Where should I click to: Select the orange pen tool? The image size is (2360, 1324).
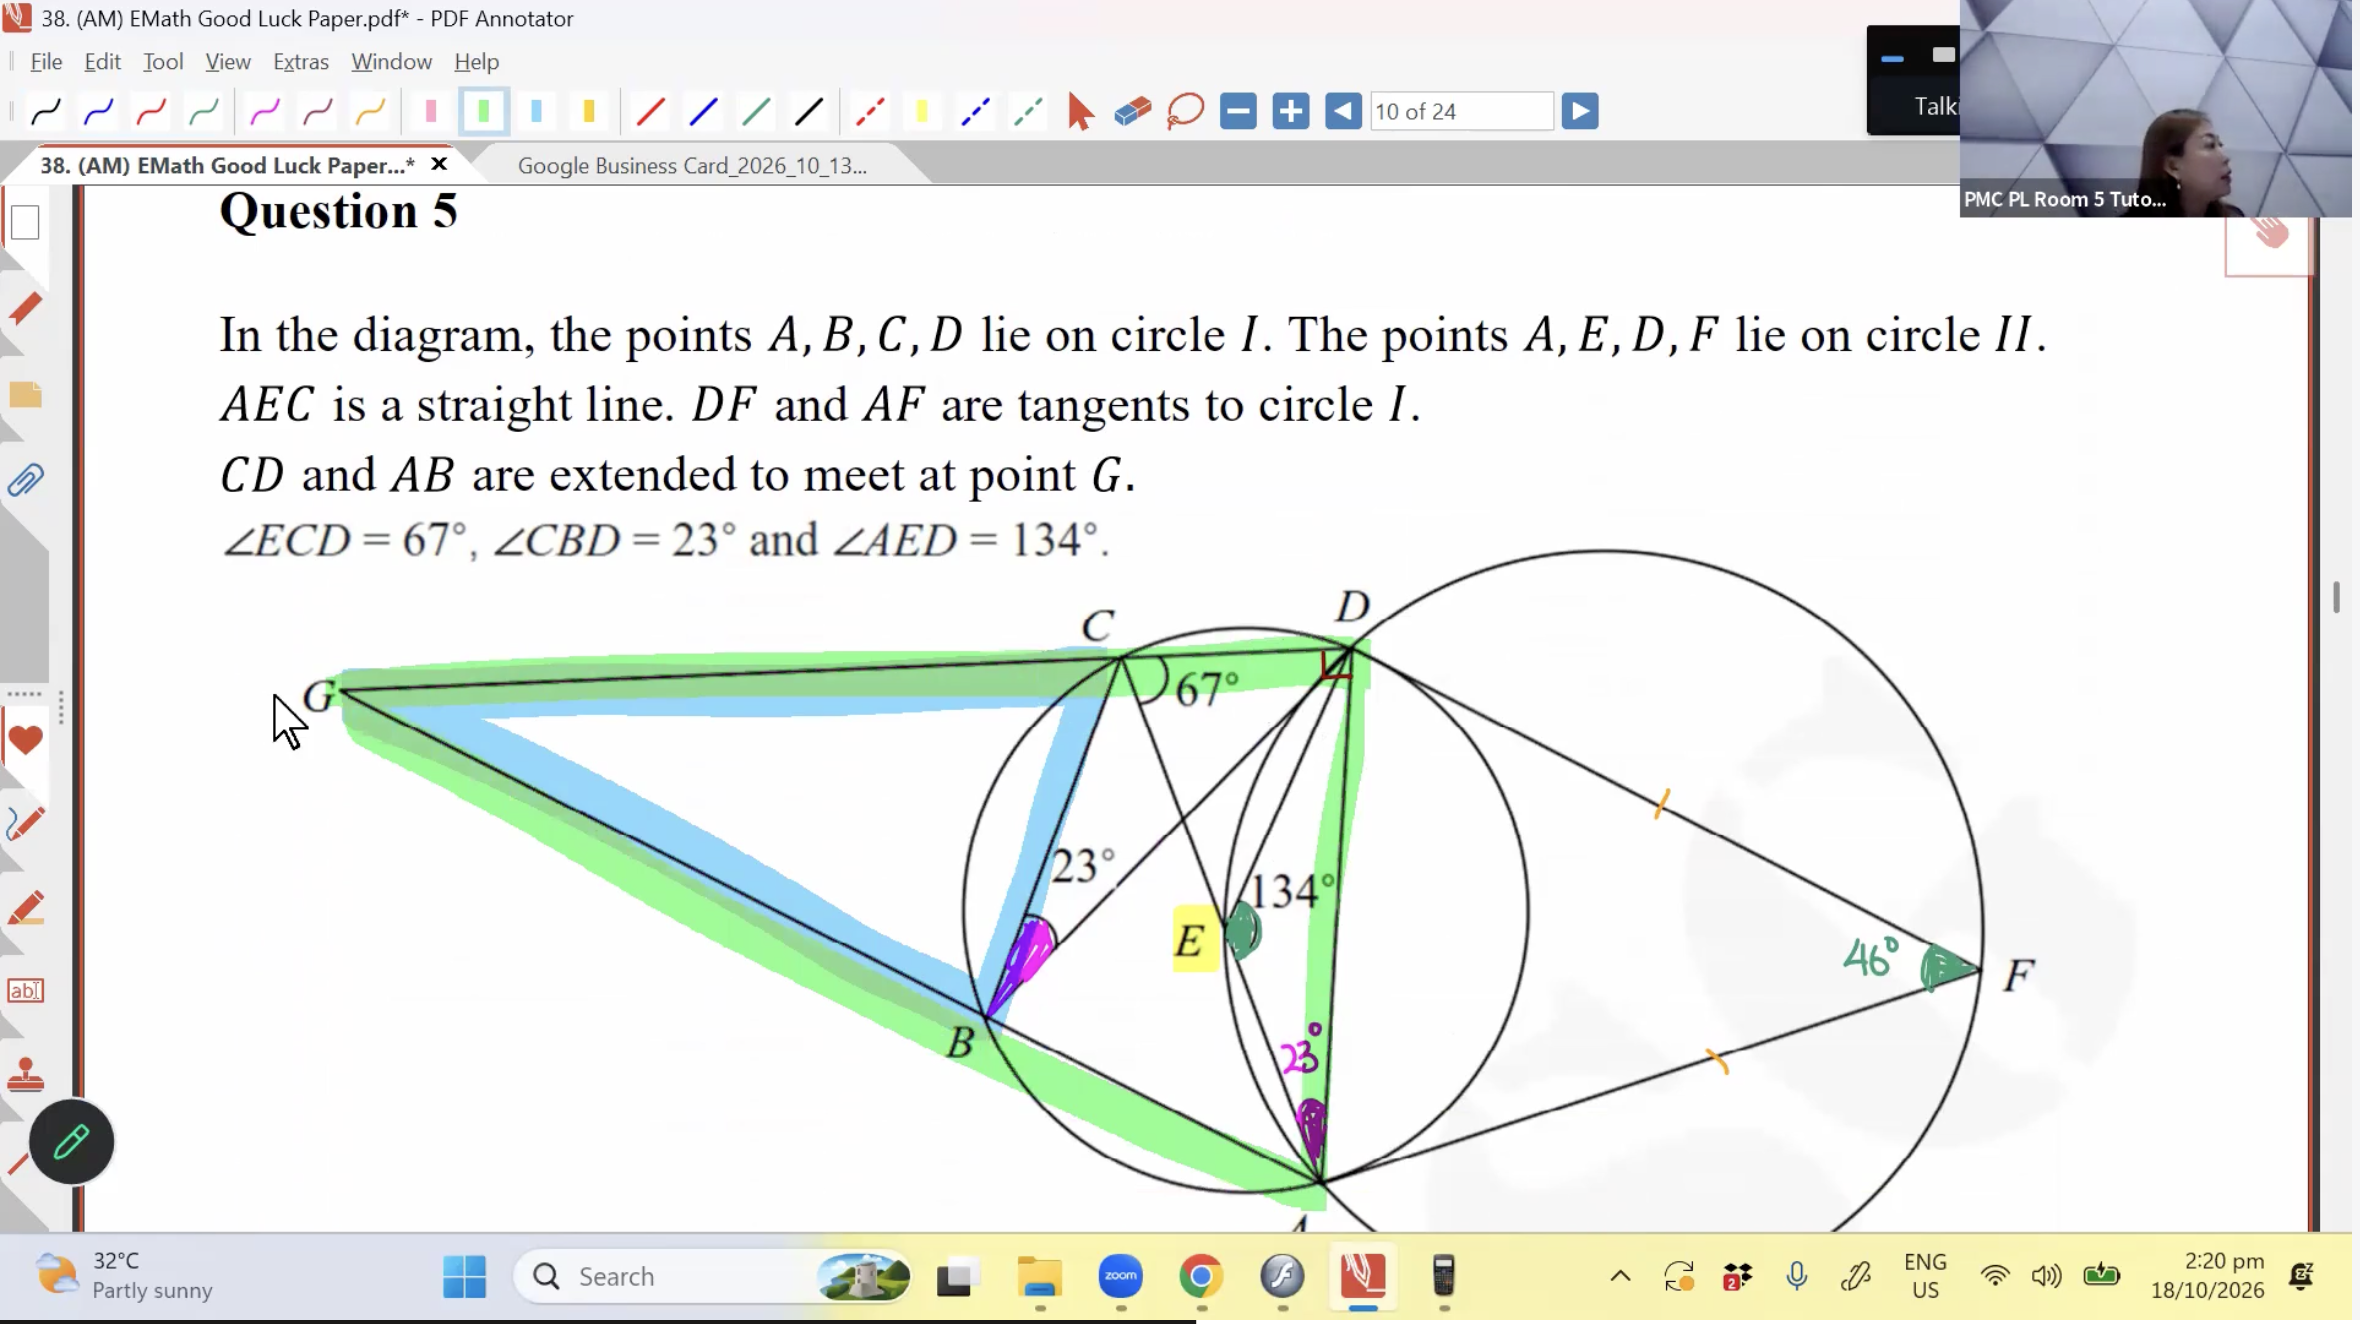(x=370, y=111)
